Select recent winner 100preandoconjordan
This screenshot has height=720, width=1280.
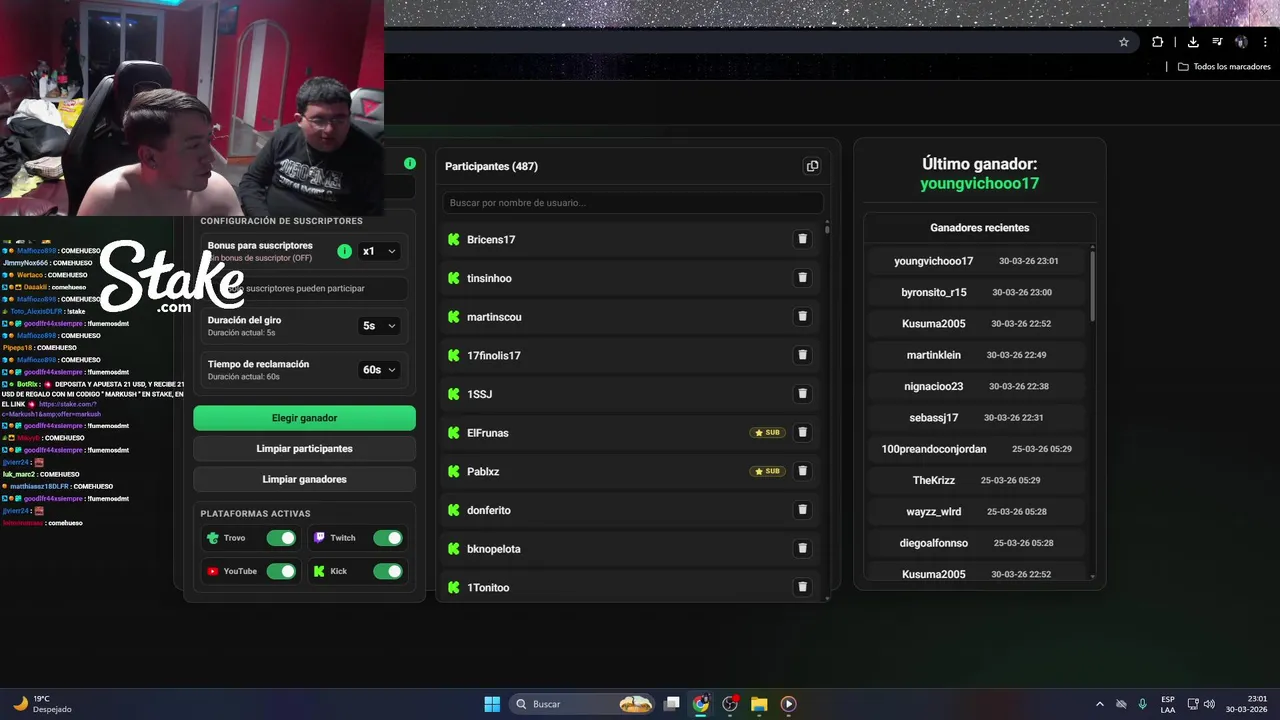(x=934, y=449)
